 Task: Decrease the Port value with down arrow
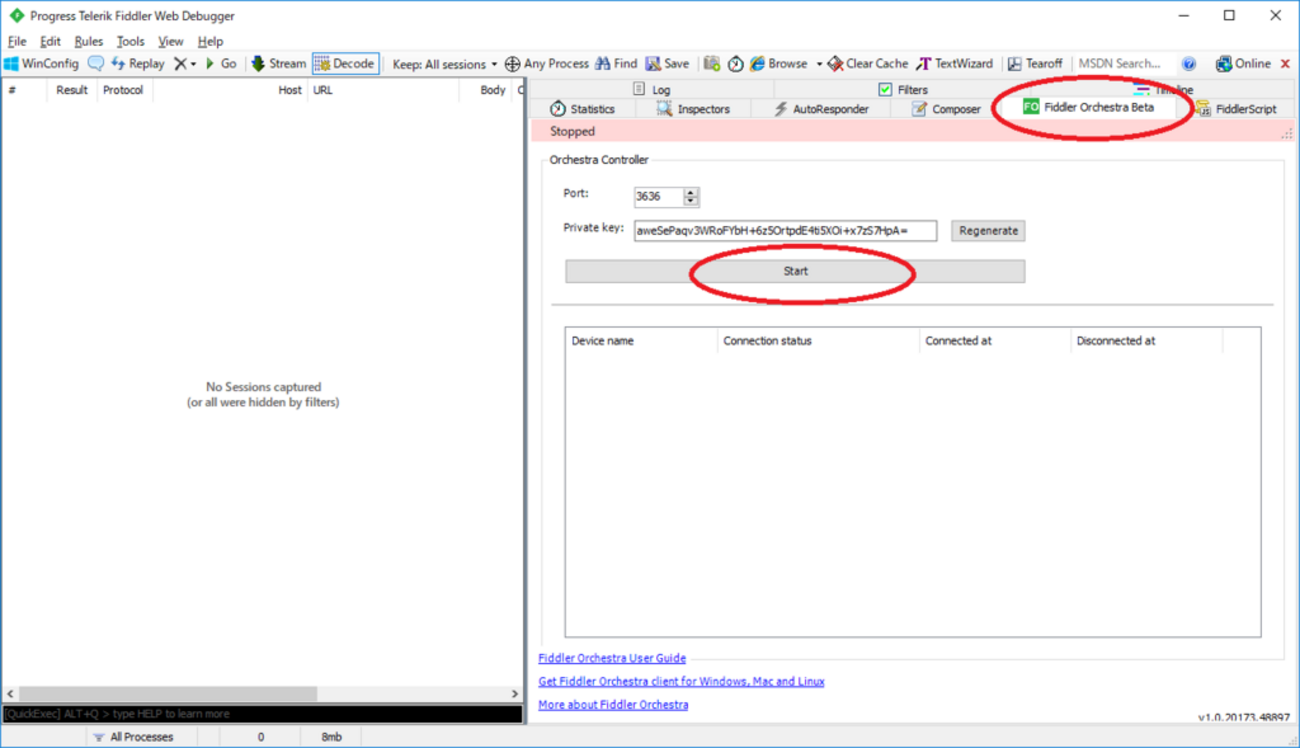691,201
